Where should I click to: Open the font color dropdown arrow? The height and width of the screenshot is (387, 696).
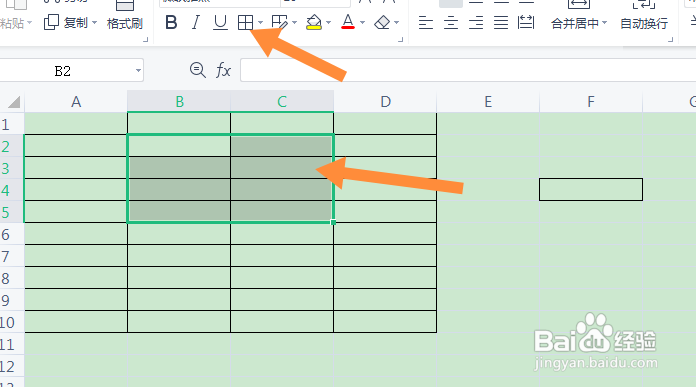(x=363, y=22)
